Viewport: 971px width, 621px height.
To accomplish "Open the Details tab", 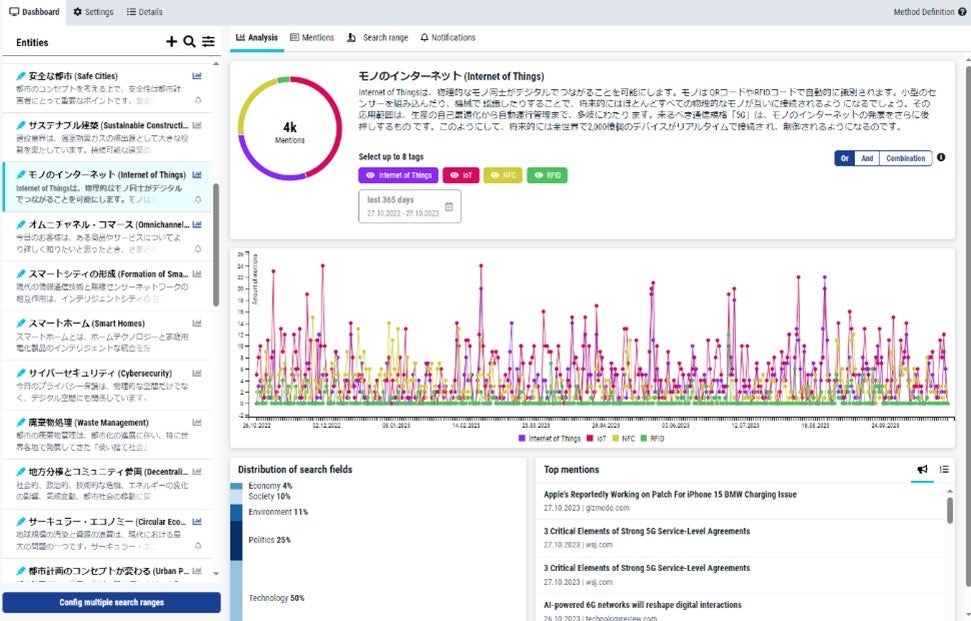I will (x=145, y=12).
